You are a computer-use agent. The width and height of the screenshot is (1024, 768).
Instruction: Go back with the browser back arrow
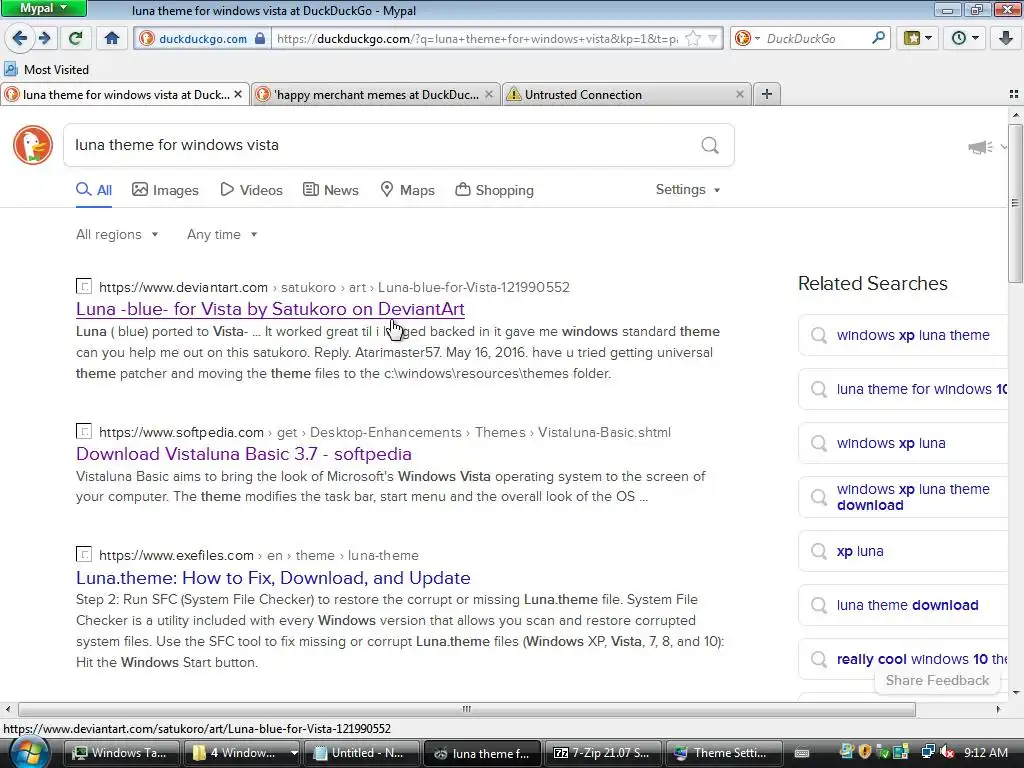[x=20, y=38]
